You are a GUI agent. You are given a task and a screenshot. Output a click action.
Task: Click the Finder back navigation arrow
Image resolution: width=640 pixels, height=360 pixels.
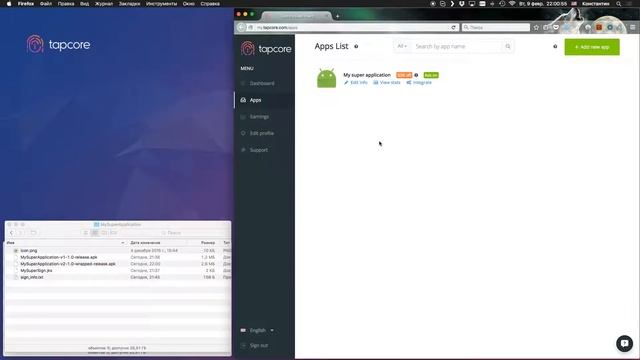(11, 233)
